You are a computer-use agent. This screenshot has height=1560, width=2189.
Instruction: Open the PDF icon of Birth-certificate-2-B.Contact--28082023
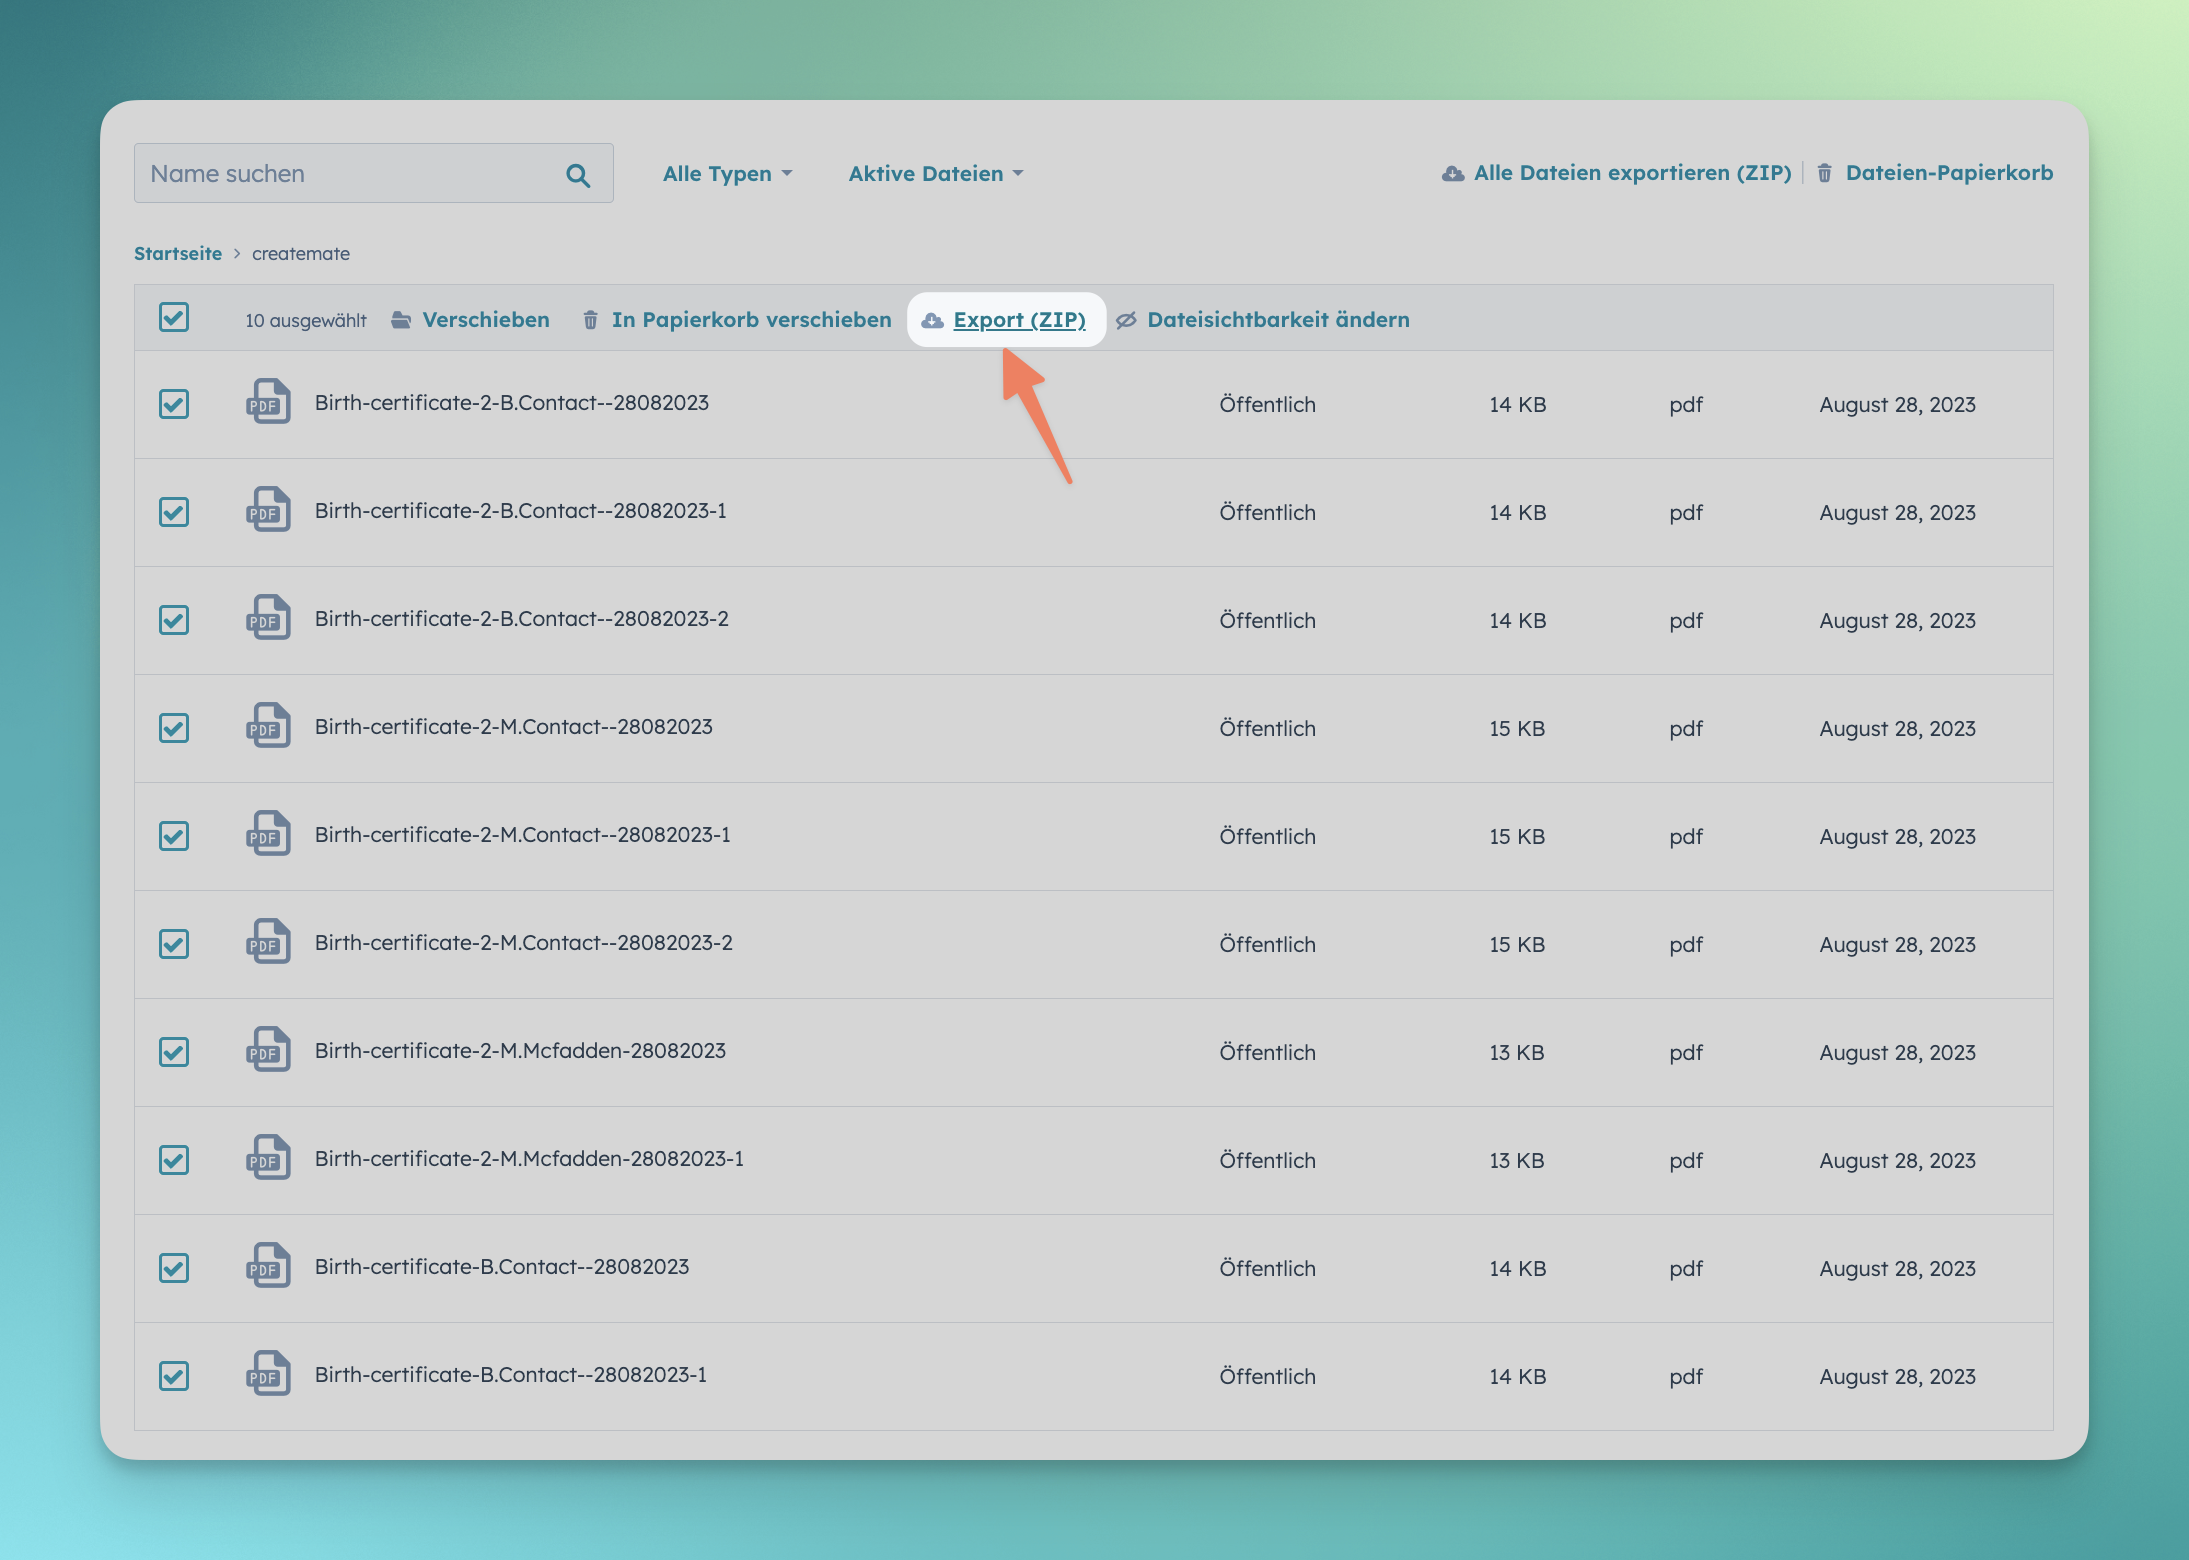[267, 403]
